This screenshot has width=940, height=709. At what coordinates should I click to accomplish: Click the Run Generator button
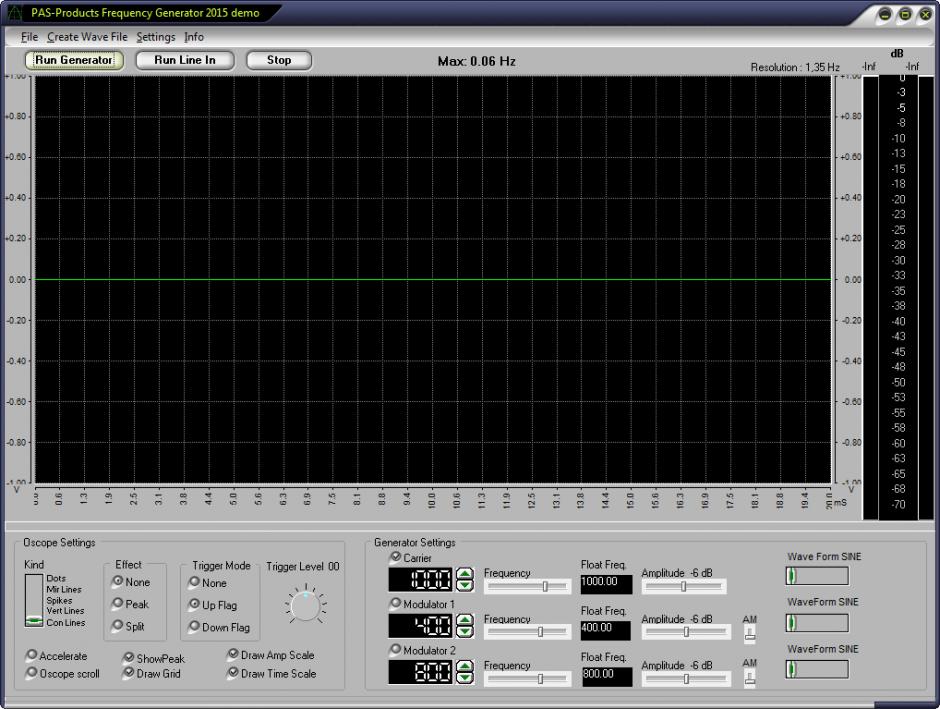coord(74,60)
